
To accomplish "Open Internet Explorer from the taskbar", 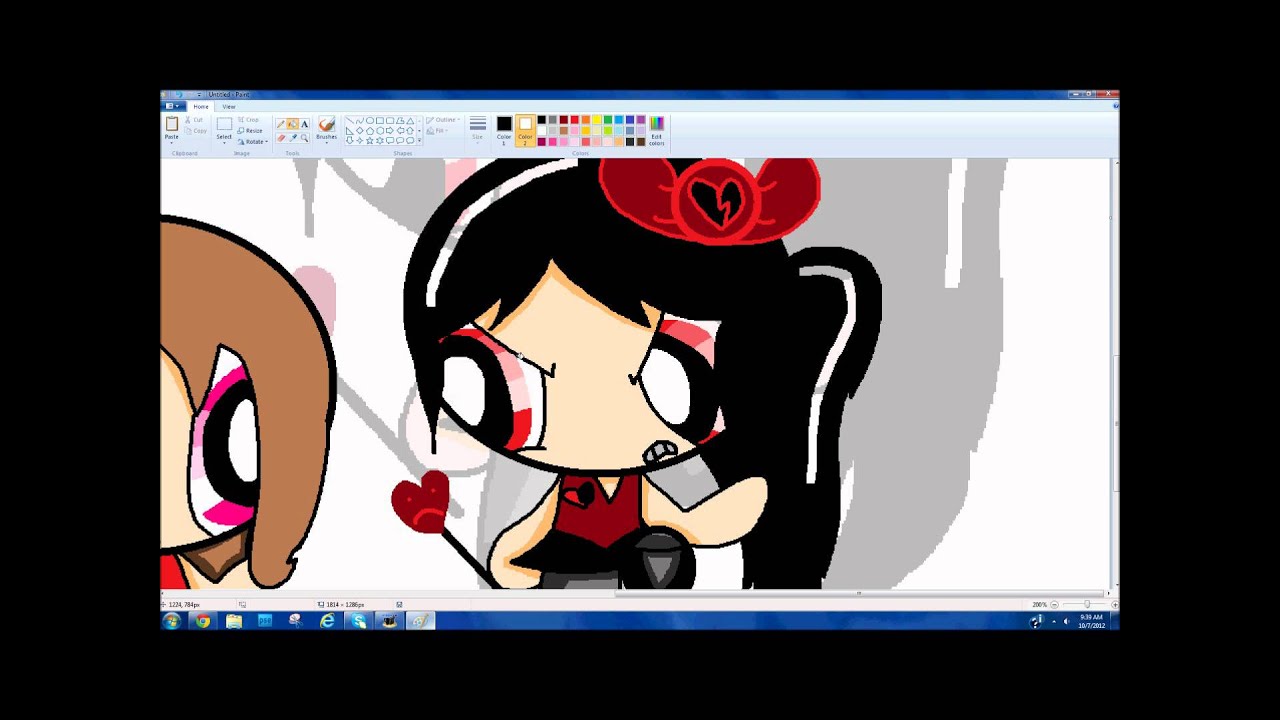I will point(327,621).
